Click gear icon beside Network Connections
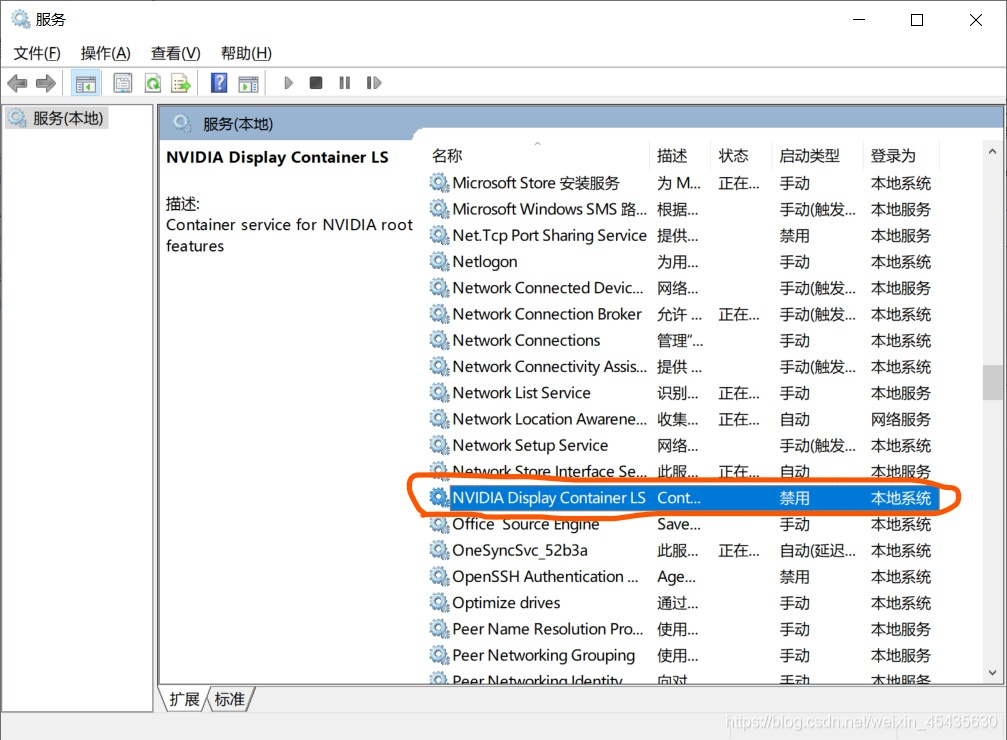Viewport: 1007px width, 740px height. [x=439, y=340]
